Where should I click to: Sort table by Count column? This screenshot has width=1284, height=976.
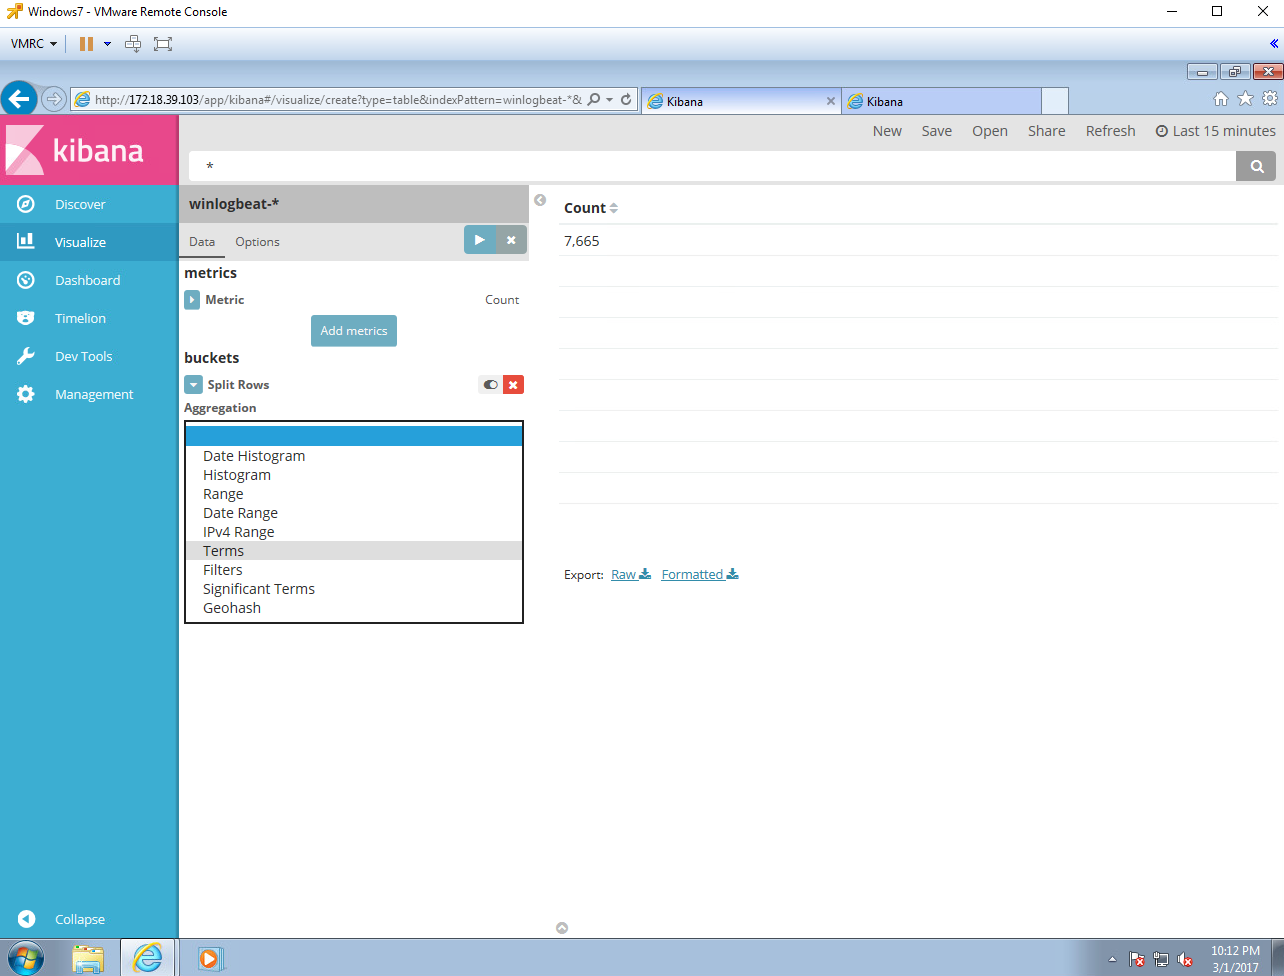click(591, 208)
